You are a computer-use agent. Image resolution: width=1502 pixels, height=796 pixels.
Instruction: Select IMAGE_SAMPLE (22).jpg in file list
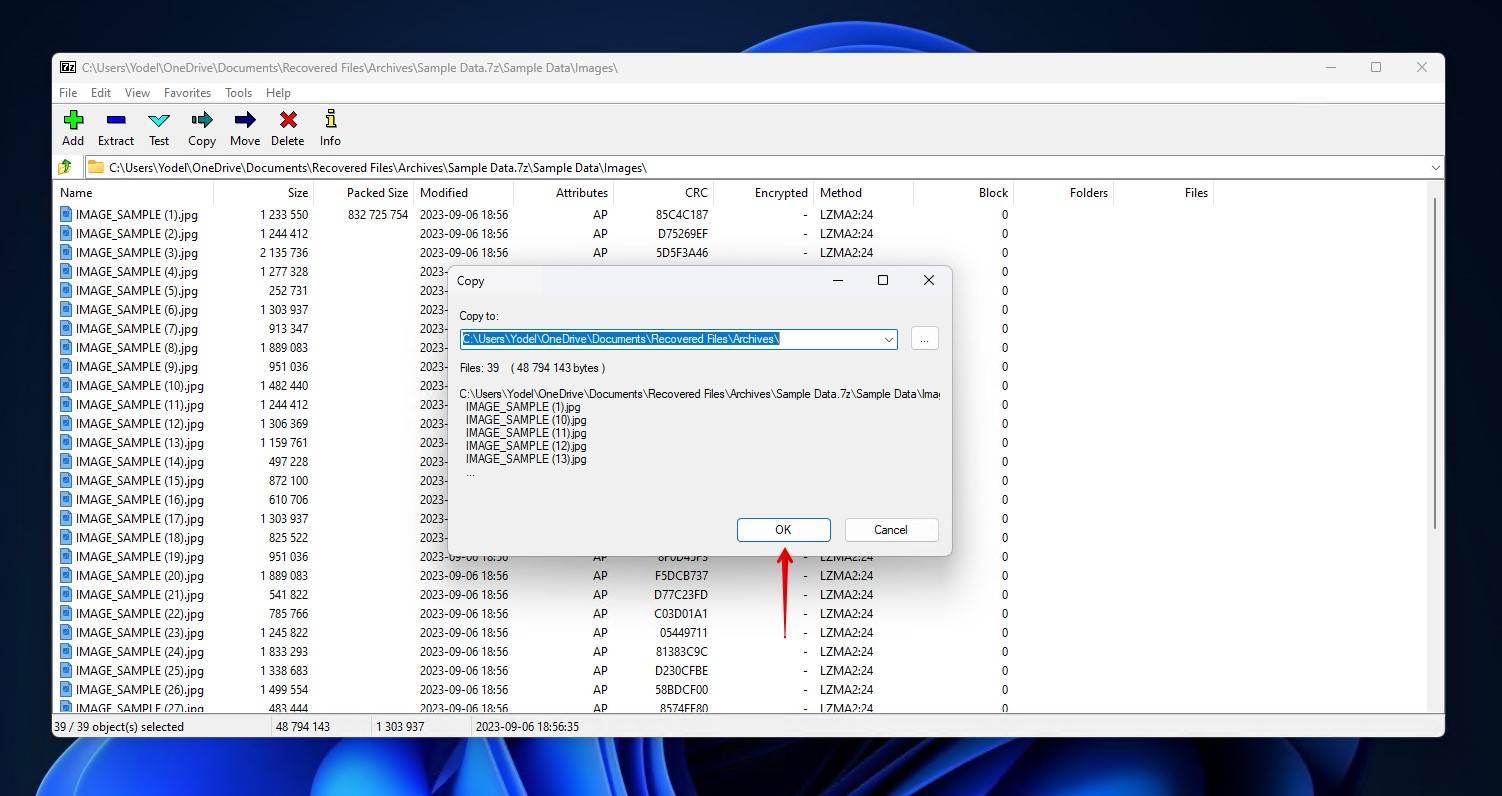[137, 614]
